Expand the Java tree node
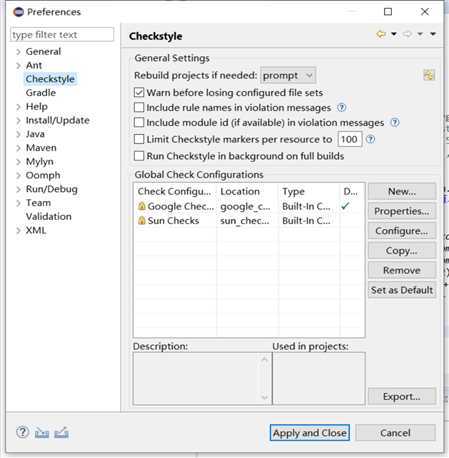 tap(18, 134)
